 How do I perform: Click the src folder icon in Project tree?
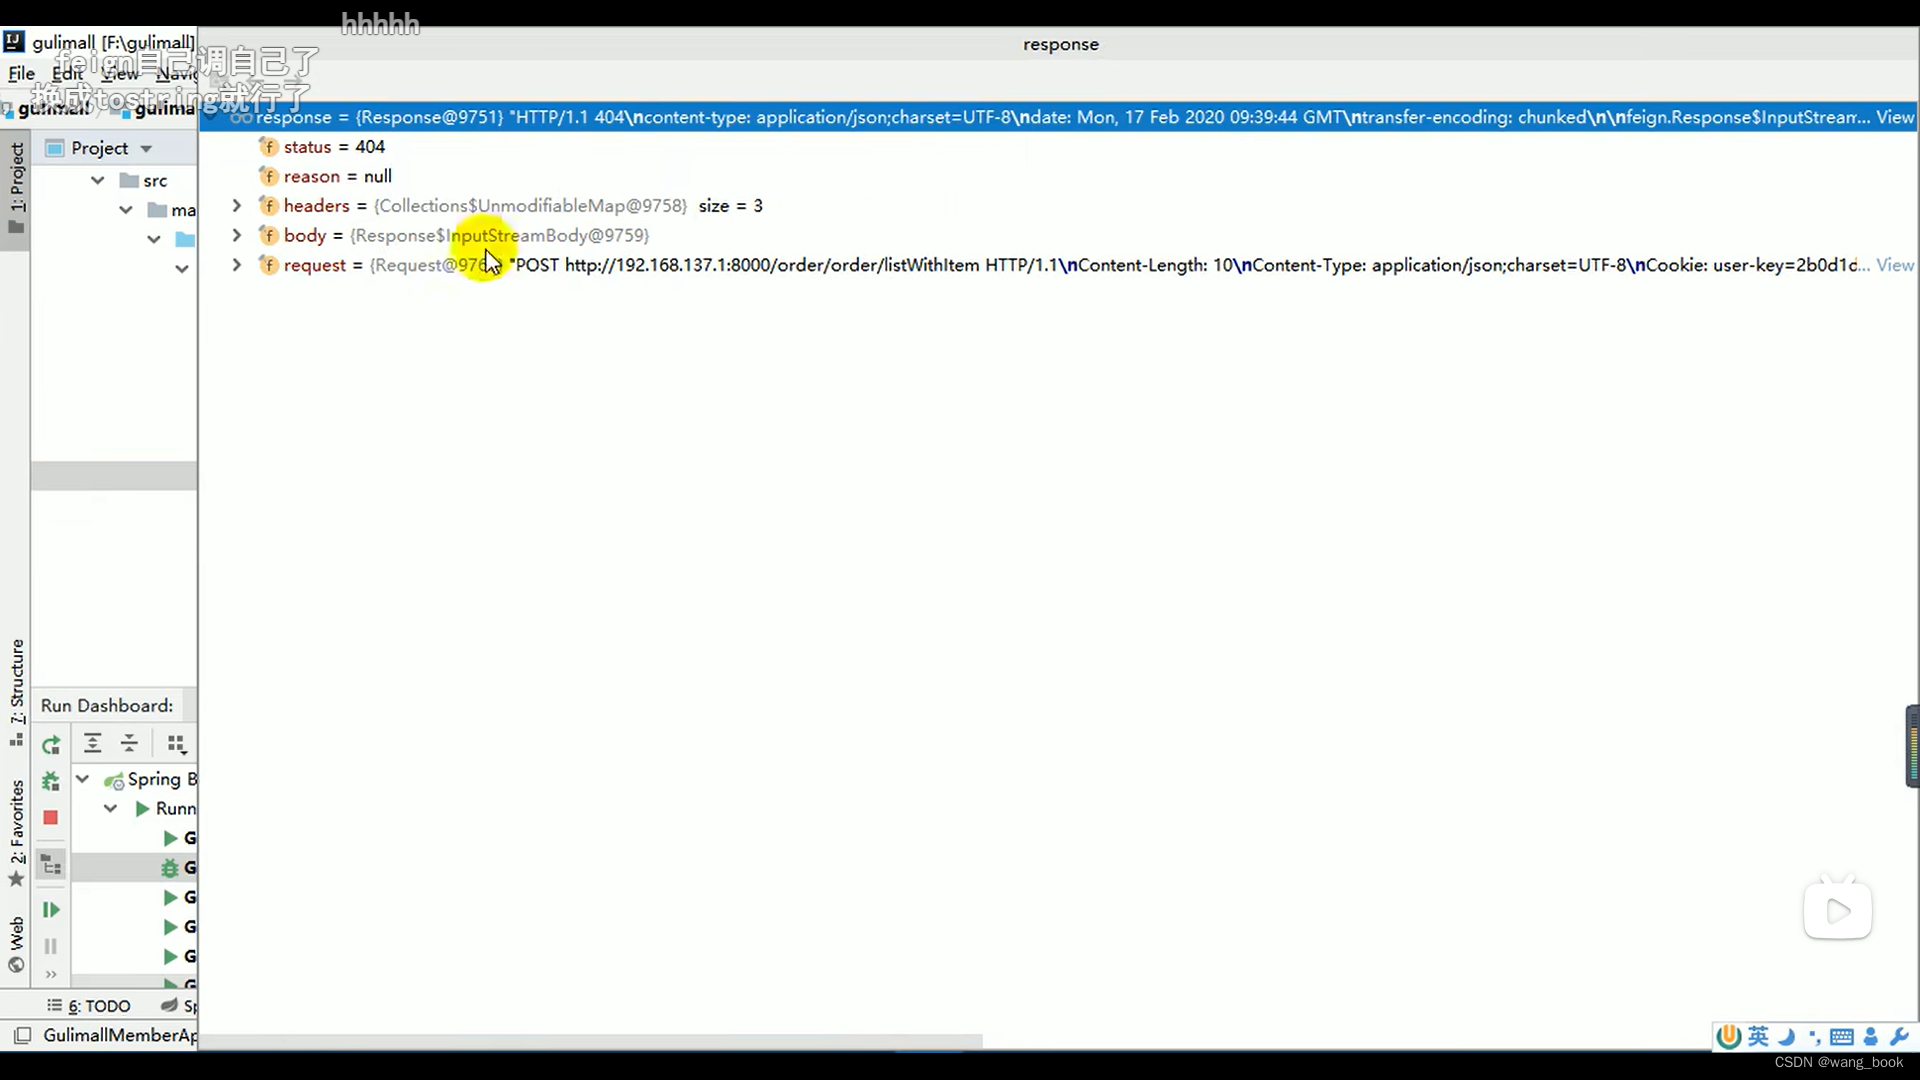tap(129, 181)
